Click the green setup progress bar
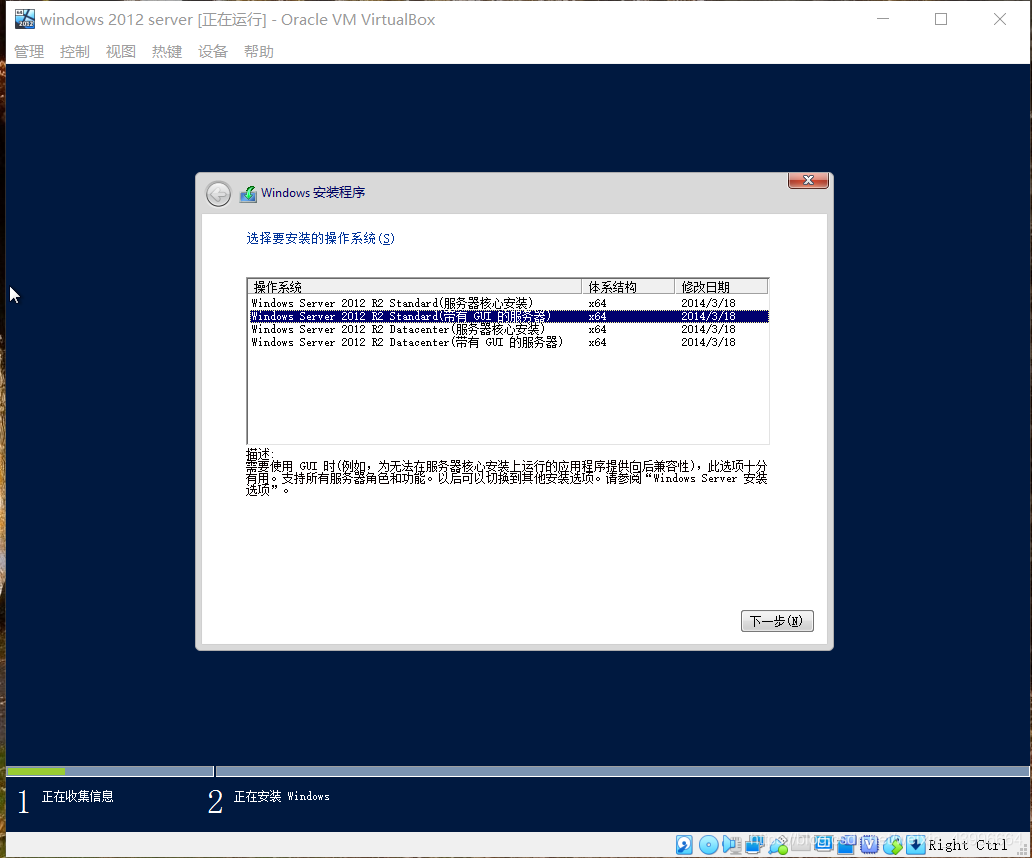1032x858 pixels. (x=36, y=771)
